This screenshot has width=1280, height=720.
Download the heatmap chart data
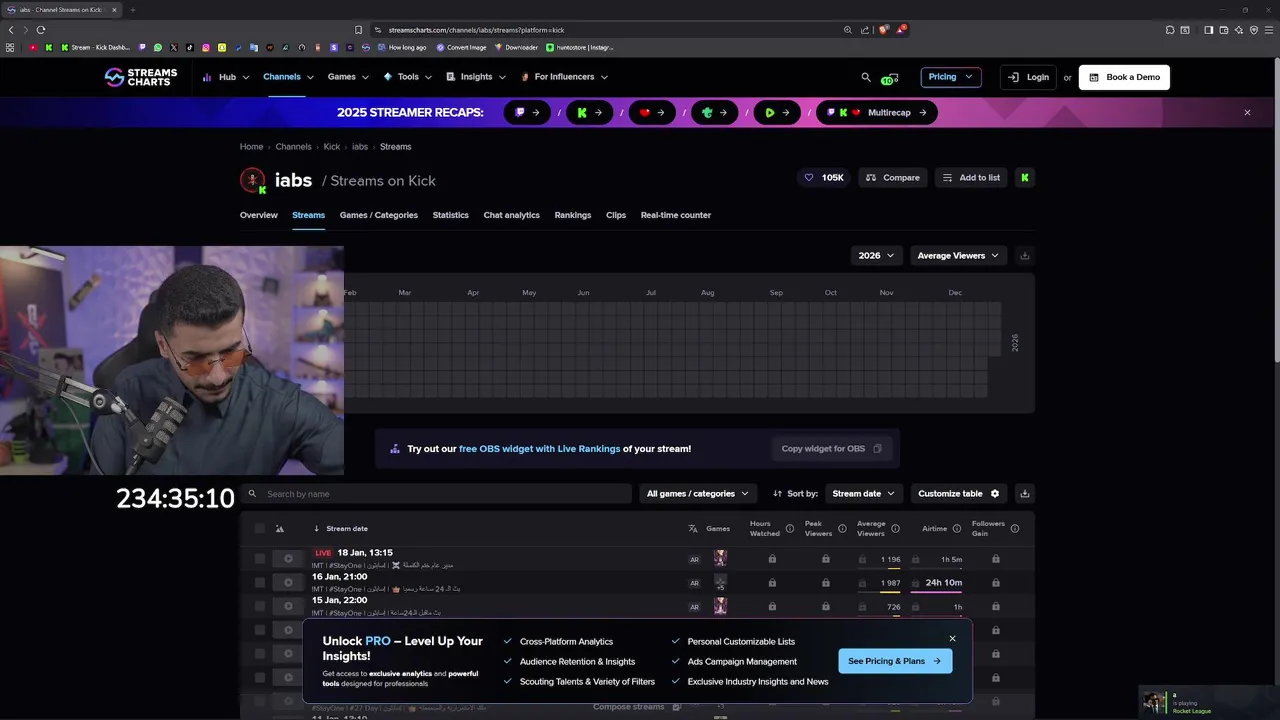pyautogui.click(x=1024, y=256)
